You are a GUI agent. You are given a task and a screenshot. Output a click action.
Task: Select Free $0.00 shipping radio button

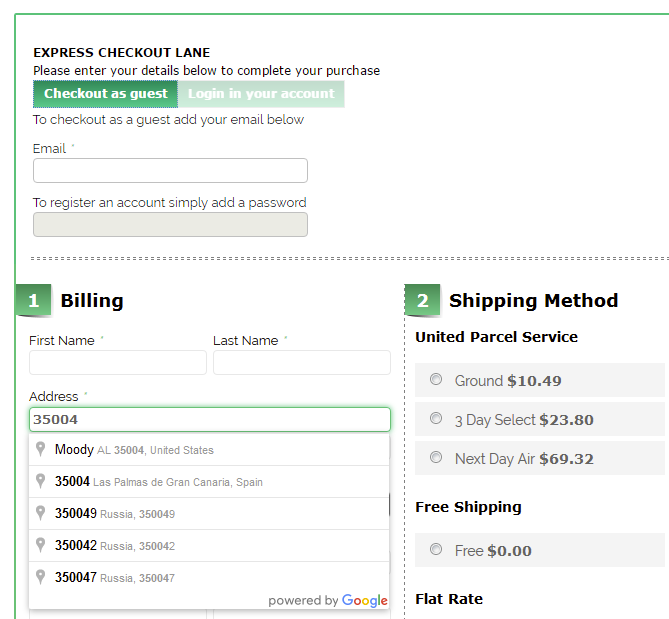click(x=436, y=549)
